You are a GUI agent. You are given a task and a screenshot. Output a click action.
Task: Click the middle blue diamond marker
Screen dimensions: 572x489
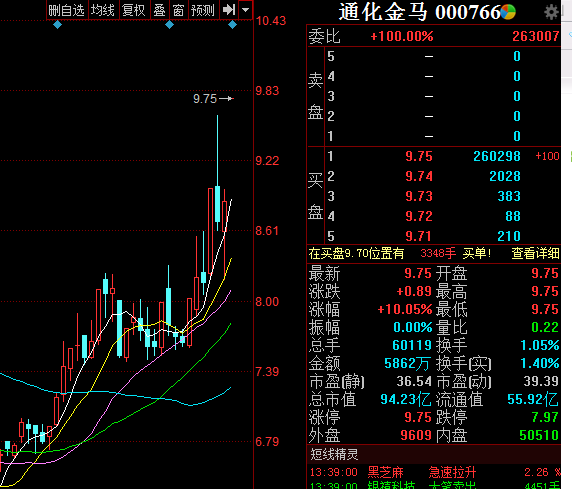[169, 25]
